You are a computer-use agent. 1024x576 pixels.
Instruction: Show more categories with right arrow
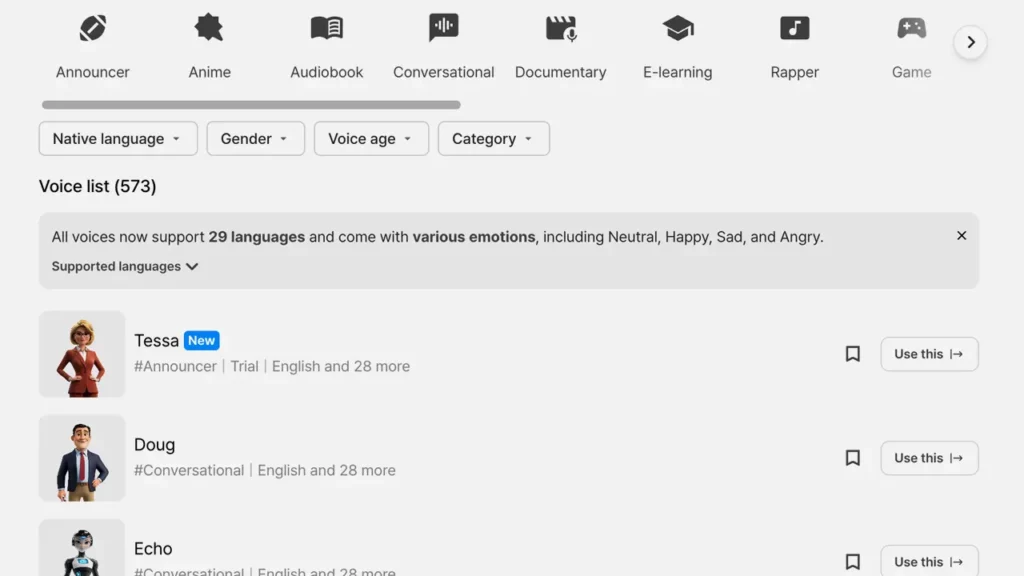(970, 42)
